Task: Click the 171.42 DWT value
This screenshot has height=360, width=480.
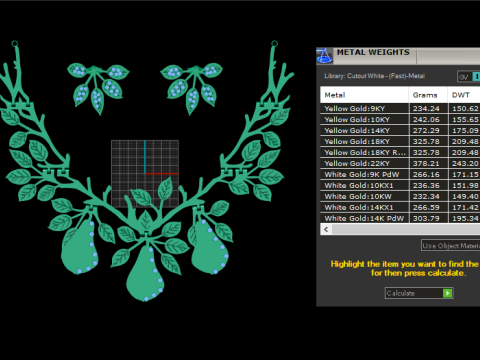Action: point(465,207)
